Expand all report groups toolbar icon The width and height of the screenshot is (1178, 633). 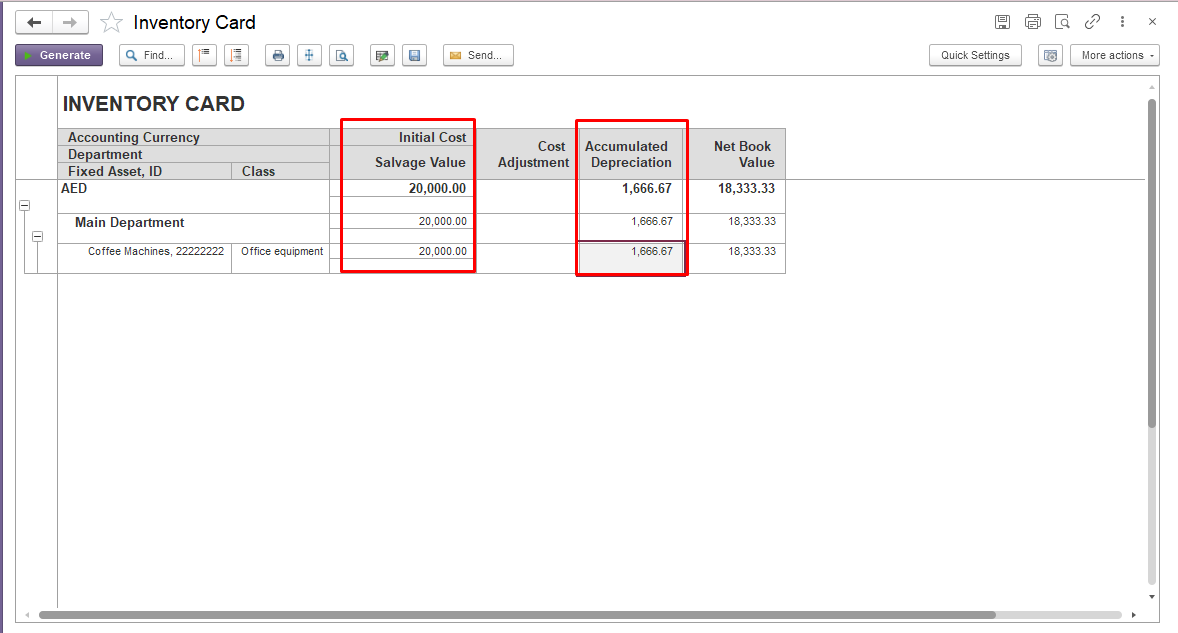click(237, 55)
